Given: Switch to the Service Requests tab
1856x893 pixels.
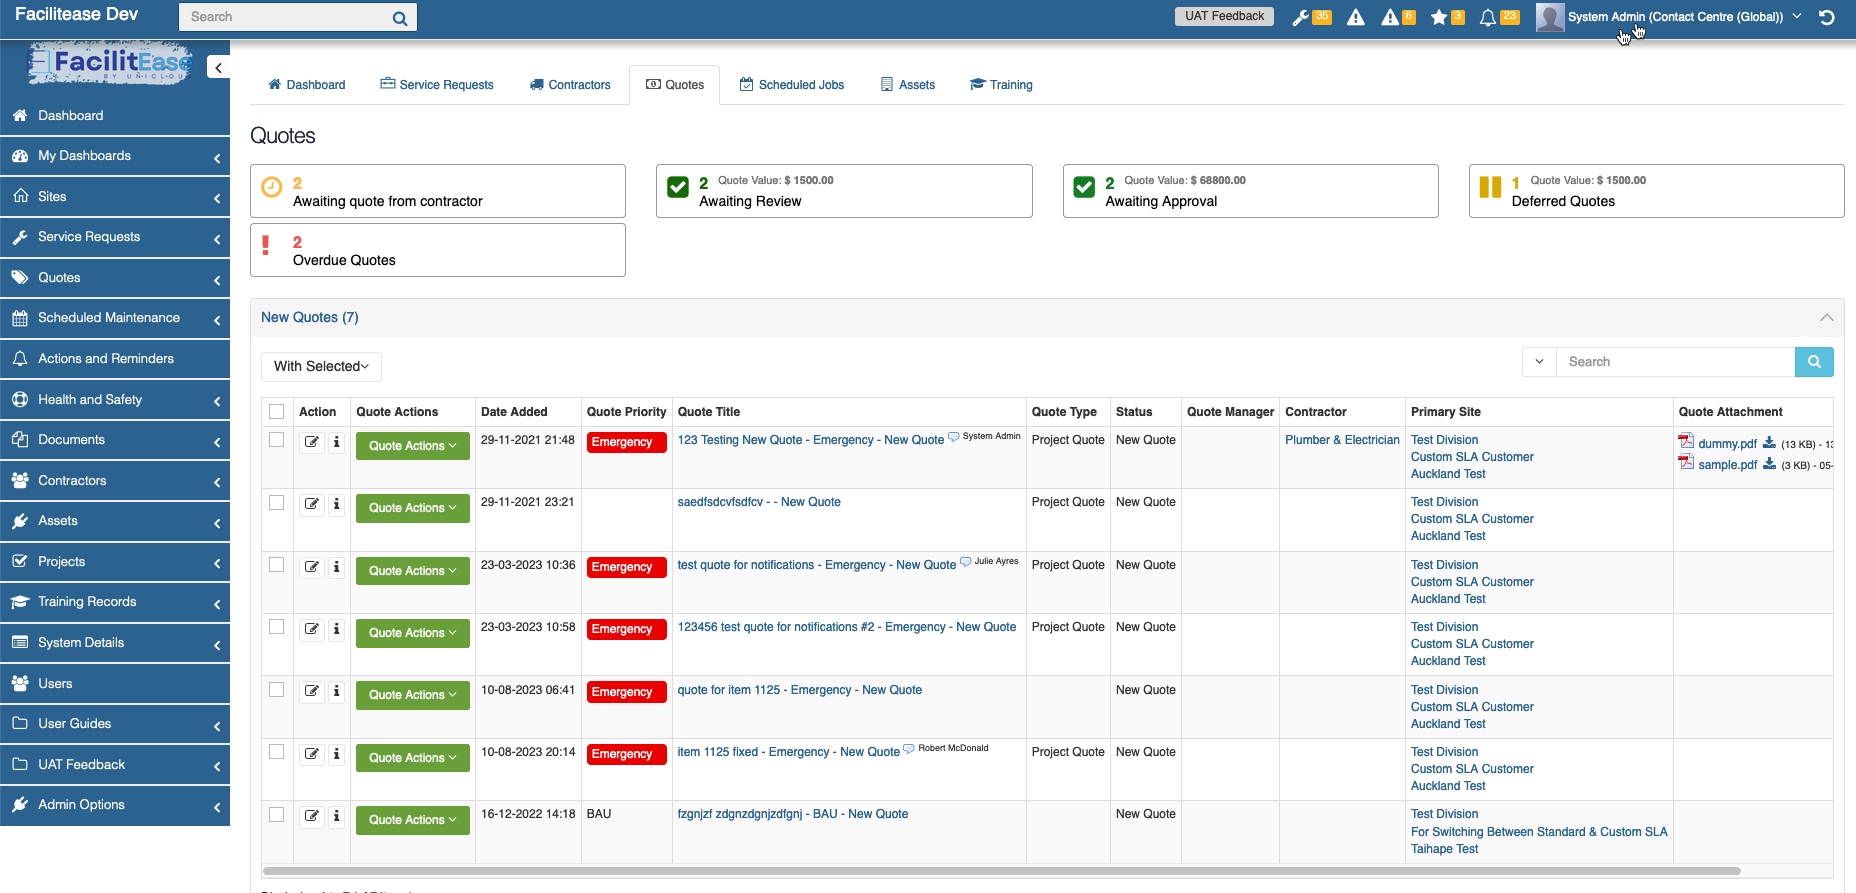Looking at the screenshot, I should (437, 85).
